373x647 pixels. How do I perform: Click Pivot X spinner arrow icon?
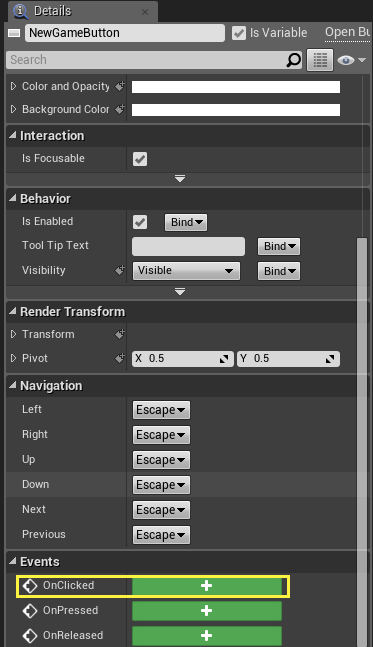tap(224, 359)
